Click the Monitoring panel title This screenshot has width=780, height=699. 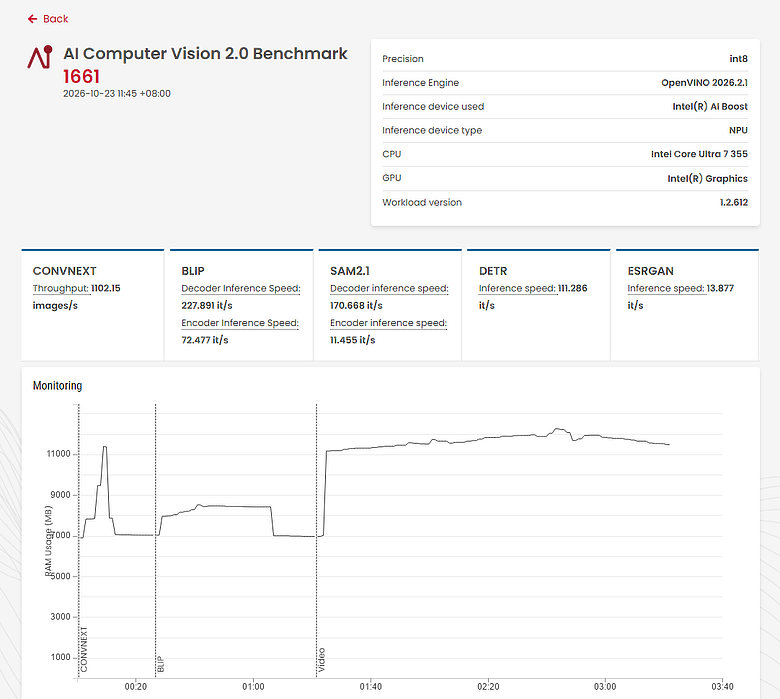[57, 386]
